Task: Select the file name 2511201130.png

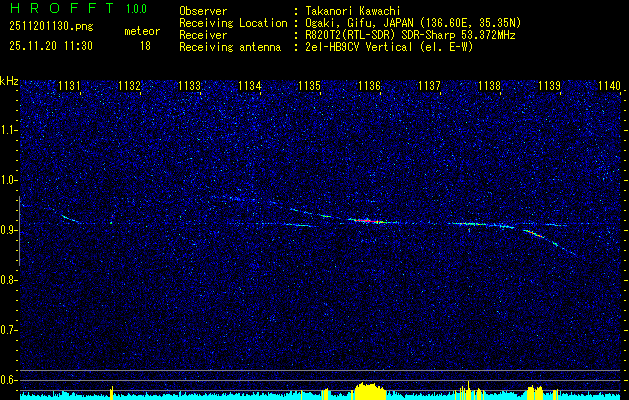Action: point(51,27)
